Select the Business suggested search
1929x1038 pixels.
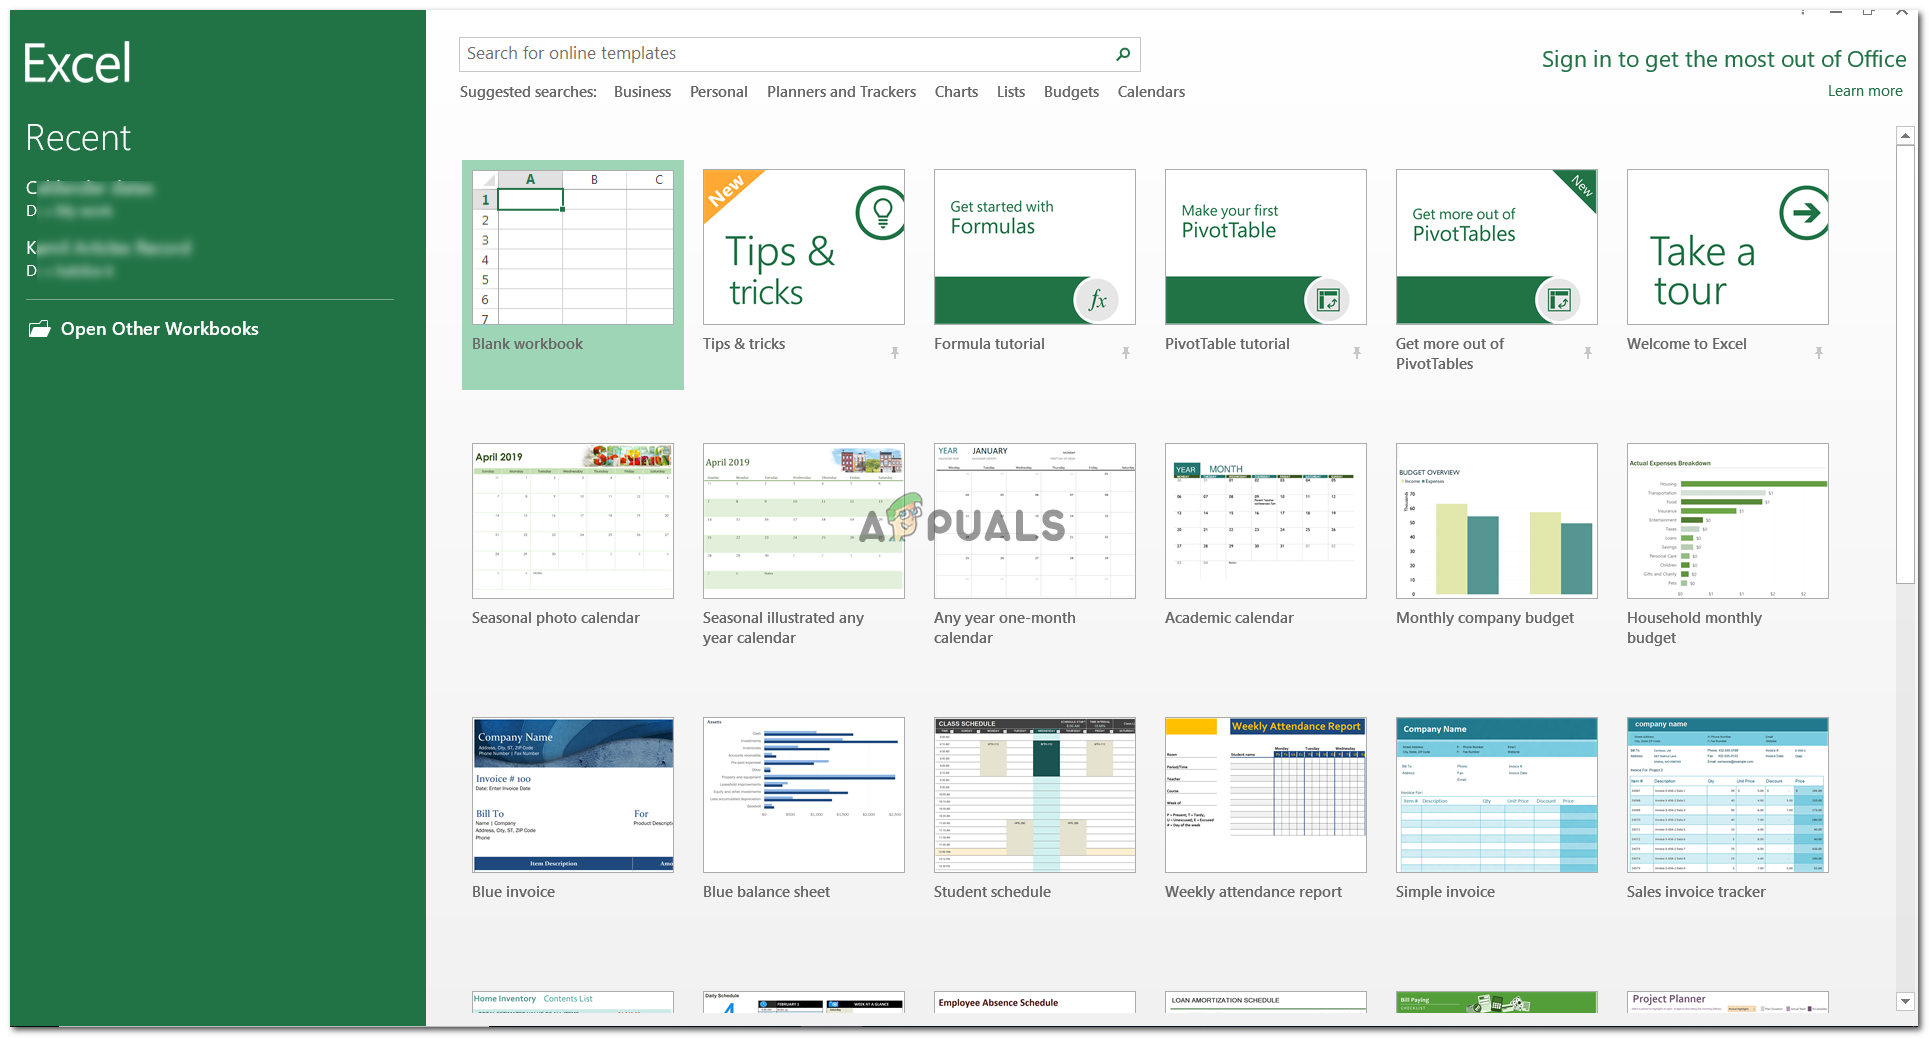[642, 92]
